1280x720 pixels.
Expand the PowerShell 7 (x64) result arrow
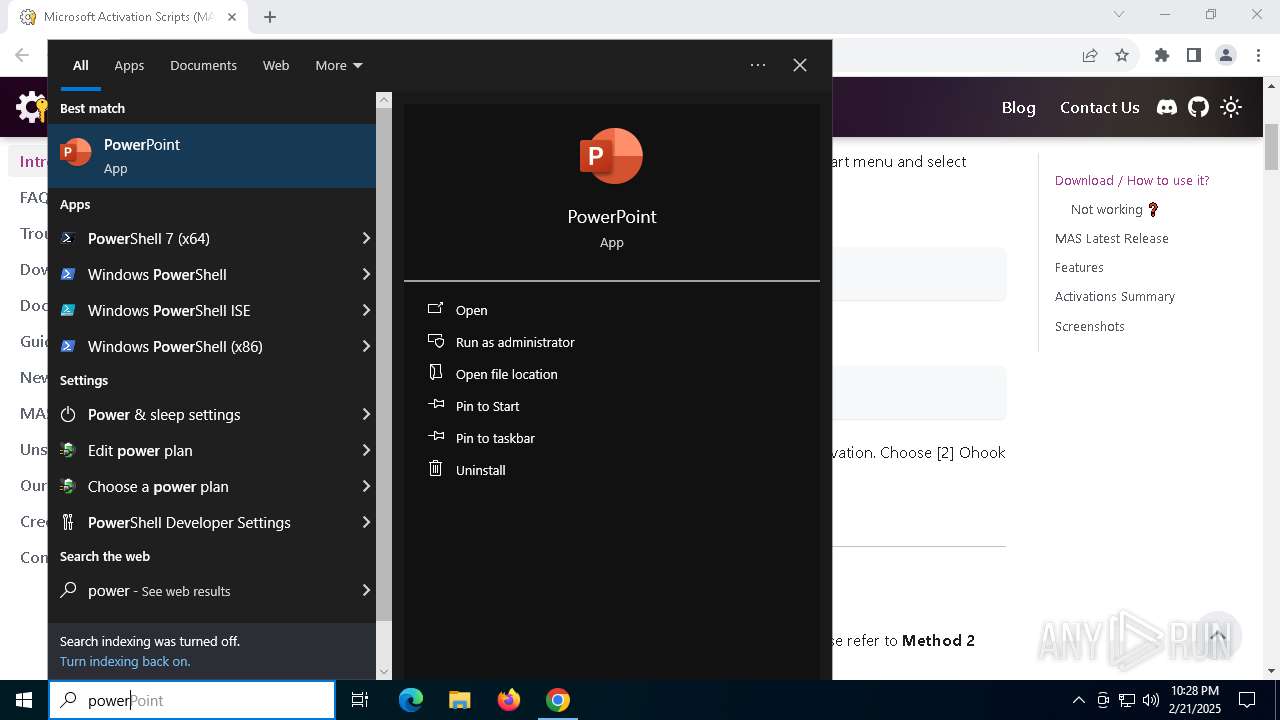[x=366, y=238]
